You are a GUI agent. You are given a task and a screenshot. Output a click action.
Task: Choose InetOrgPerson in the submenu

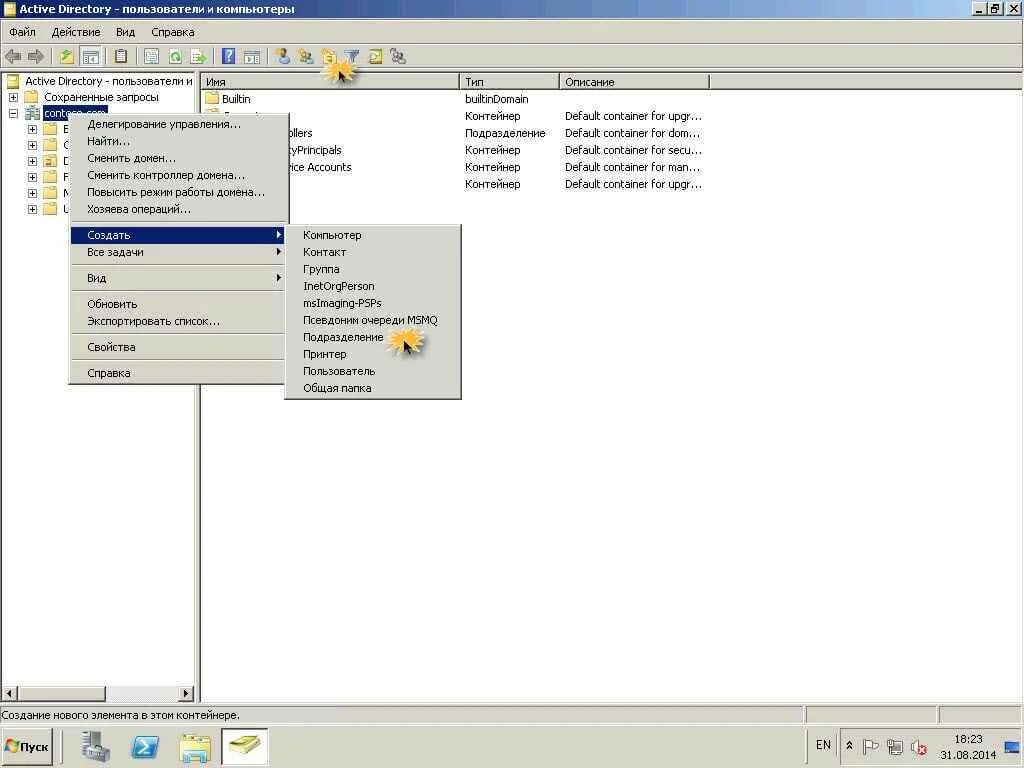[373, 286]
